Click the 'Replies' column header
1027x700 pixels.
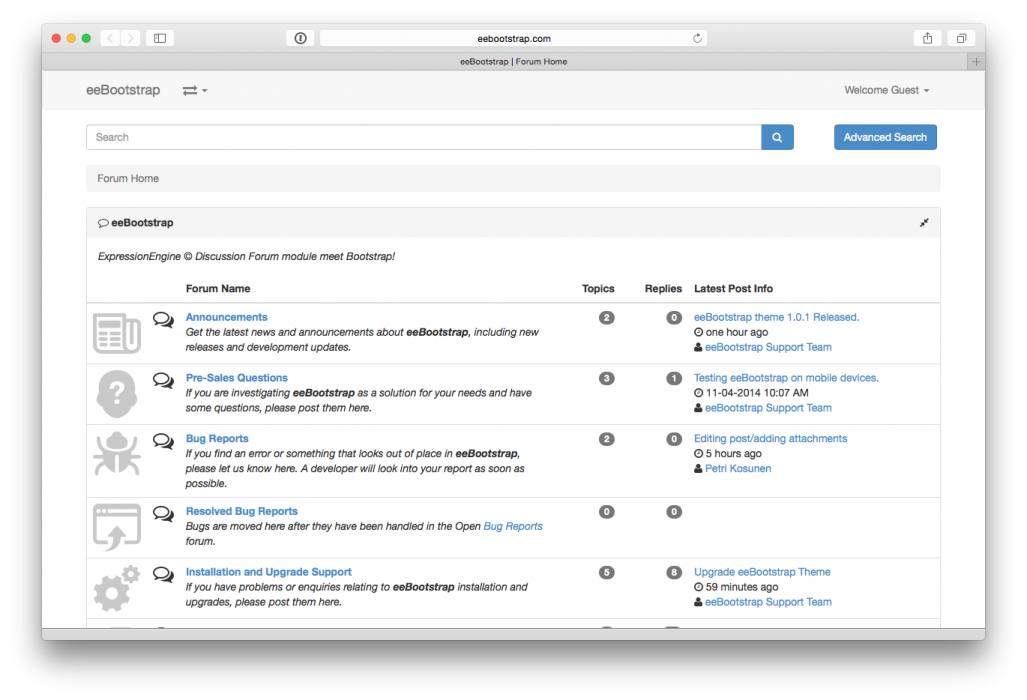[x=663, y=289]
